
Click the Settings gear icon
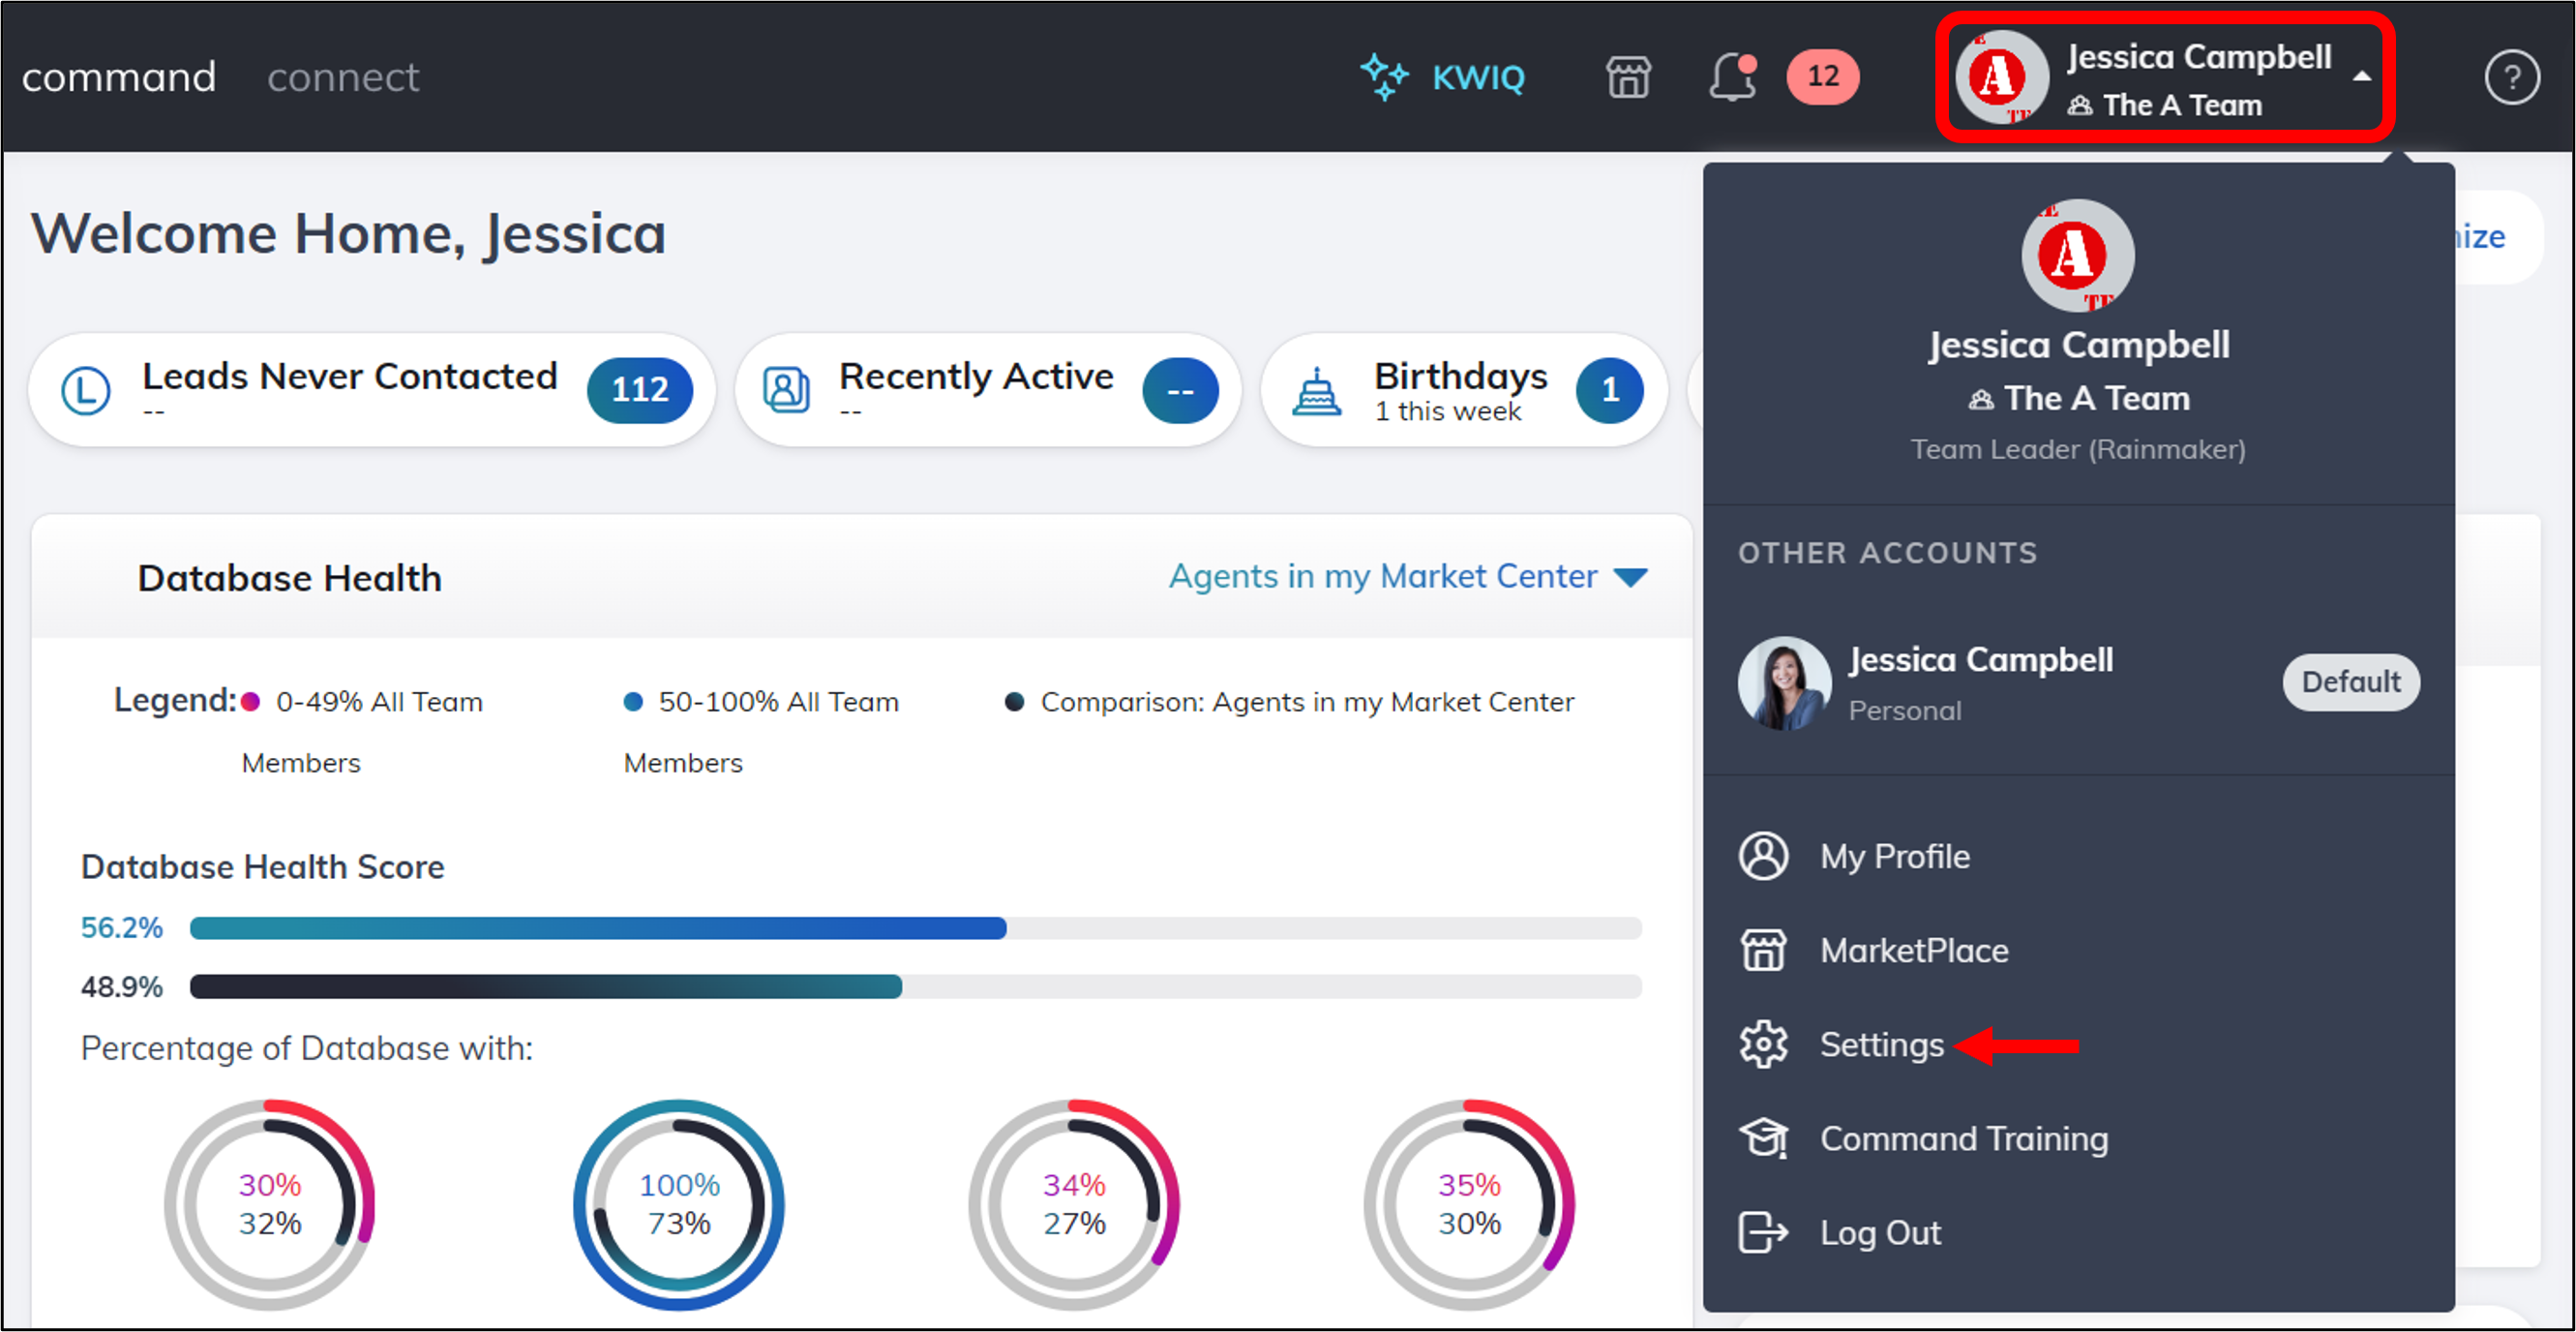pyautogui.click(x=1763, y=1044)
